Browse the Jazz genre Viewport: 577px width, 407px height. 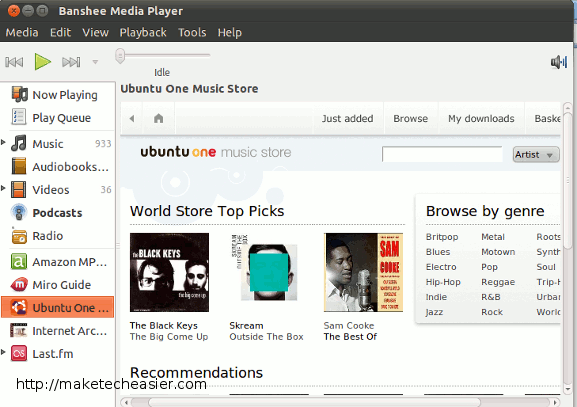(434, 312)
